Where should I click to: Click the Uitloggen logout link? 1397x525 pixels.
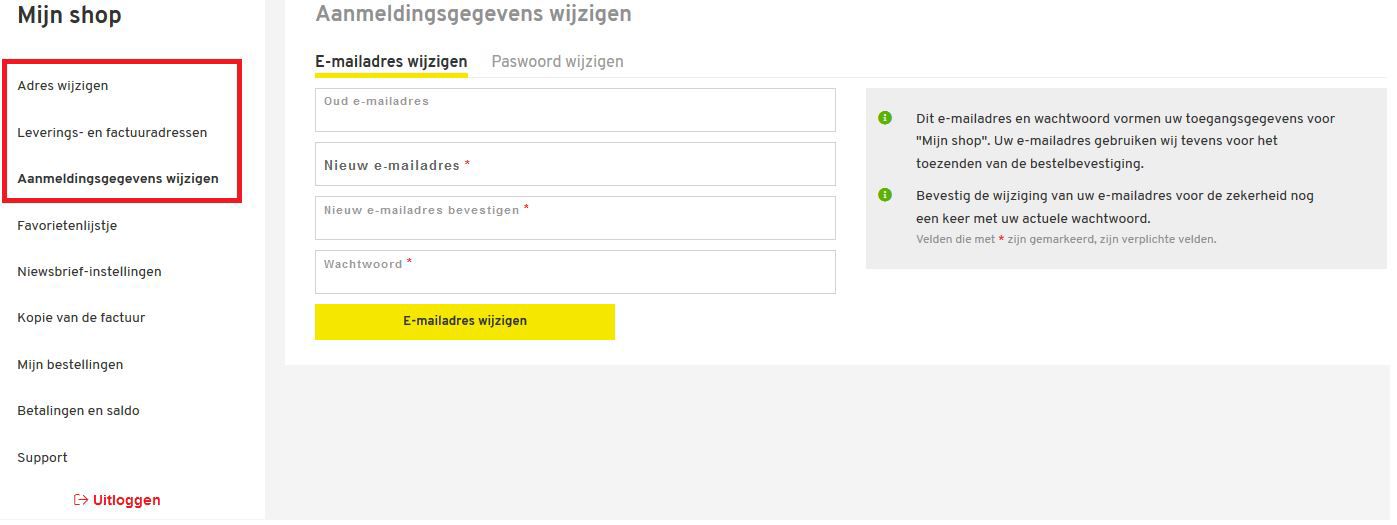(x=117, y=500)
